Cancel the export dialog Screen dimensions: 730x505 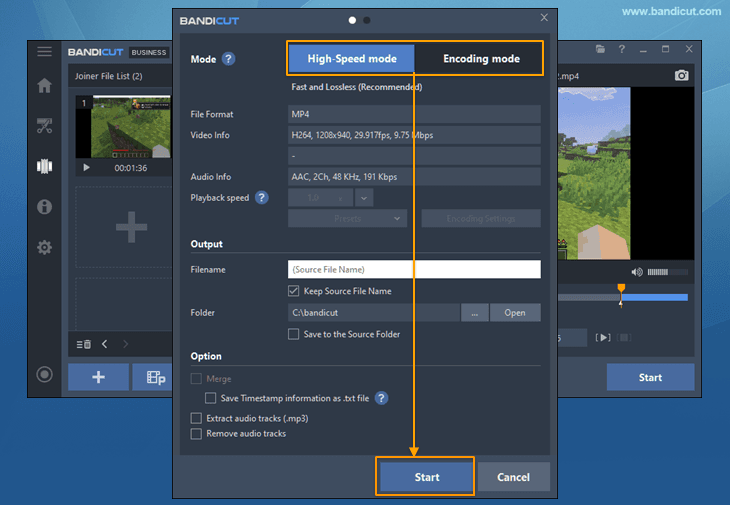[x=514, y=477]
